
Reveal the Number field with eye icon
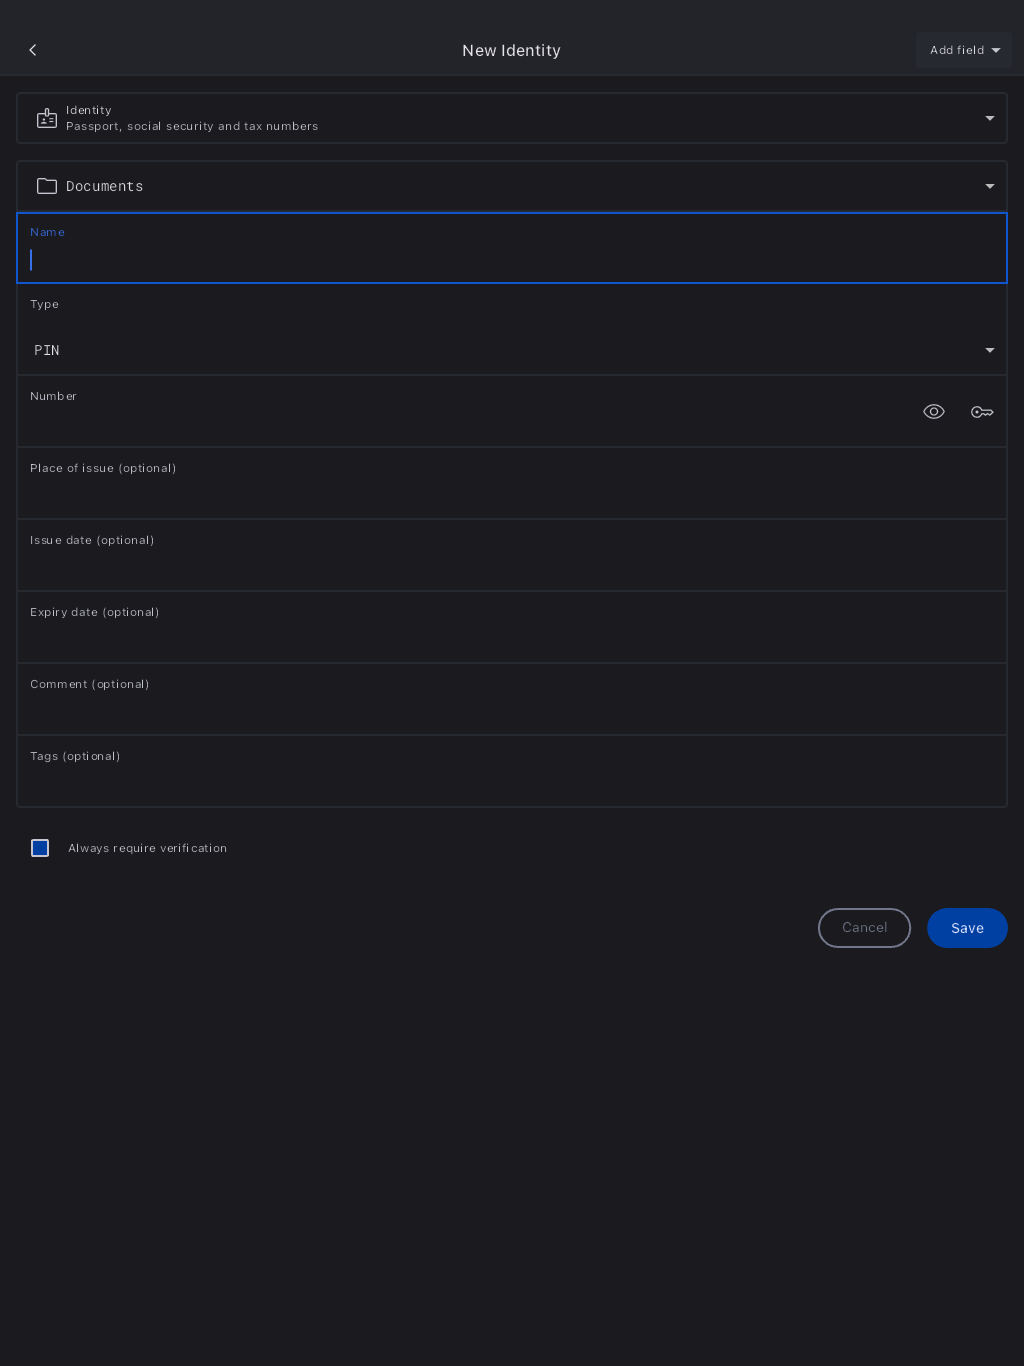(934, 412)
